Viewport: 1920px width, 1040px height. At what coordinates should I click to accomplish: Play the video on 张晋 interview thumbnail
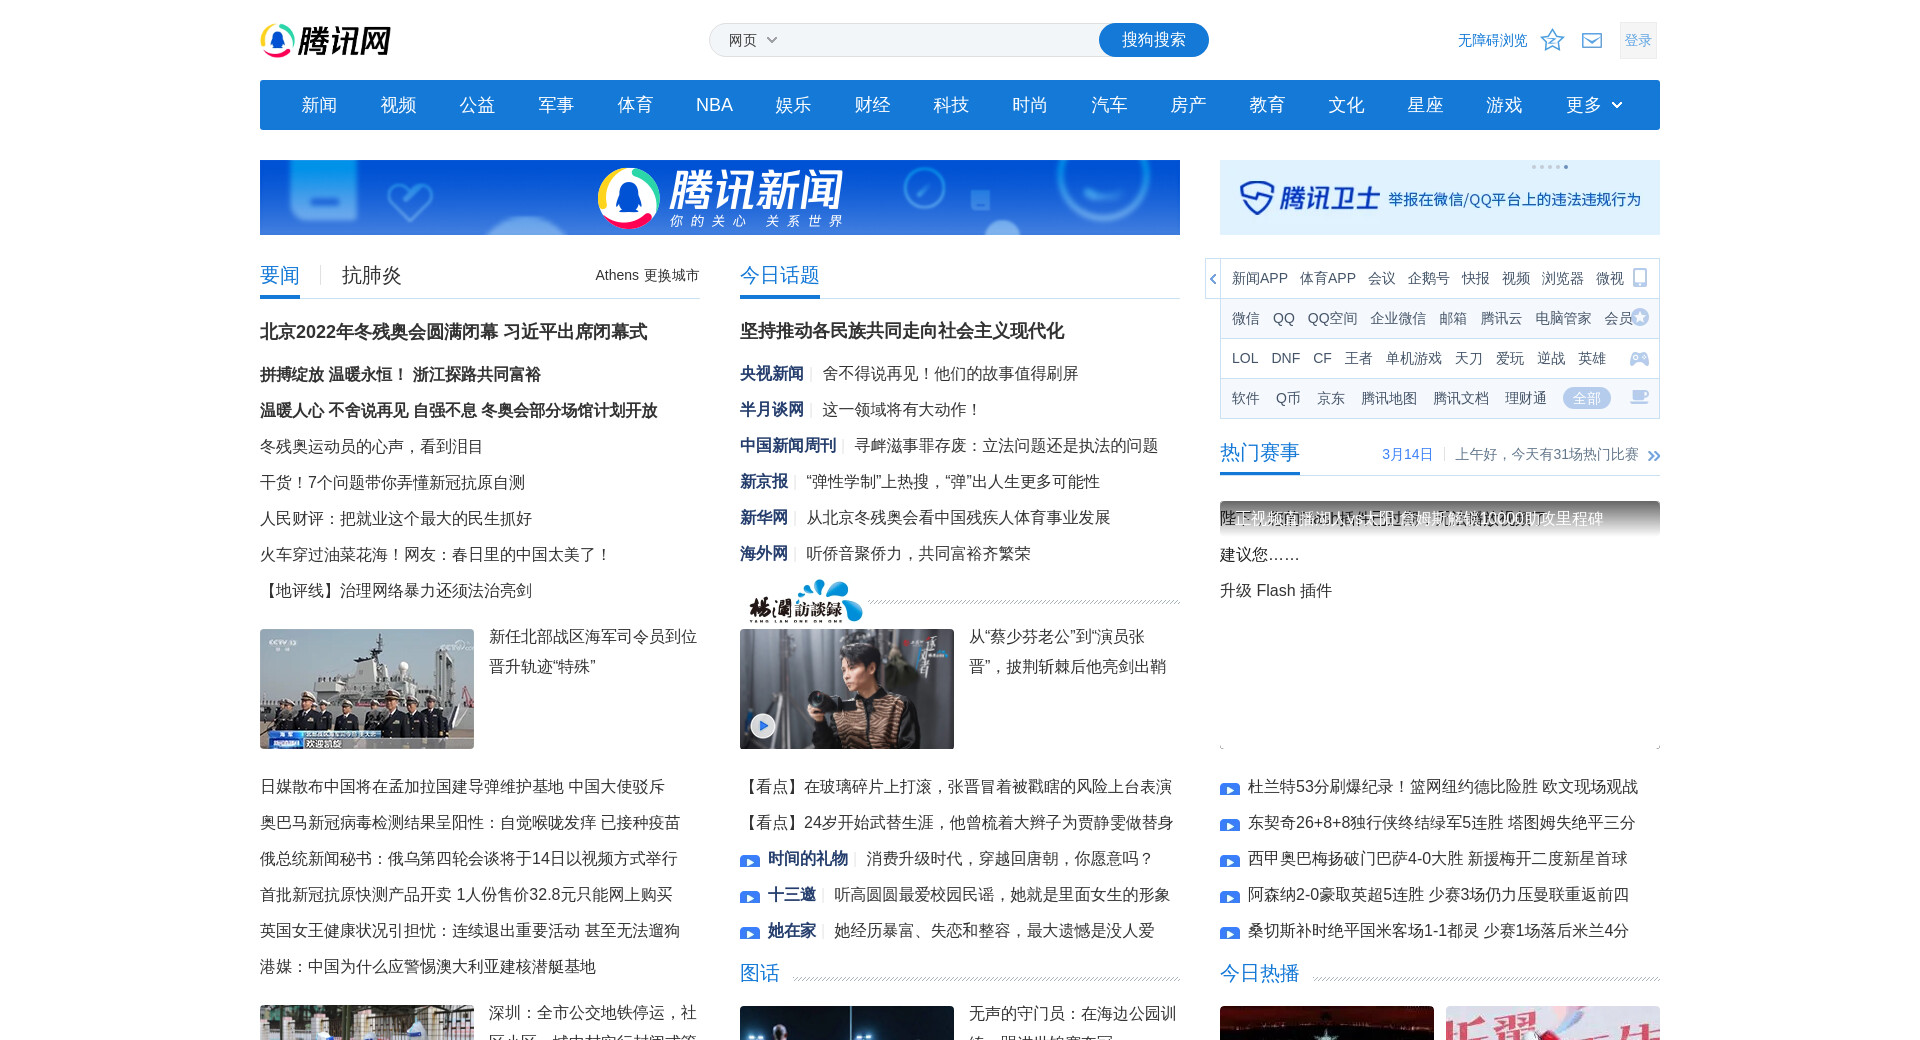click(763, 725)
